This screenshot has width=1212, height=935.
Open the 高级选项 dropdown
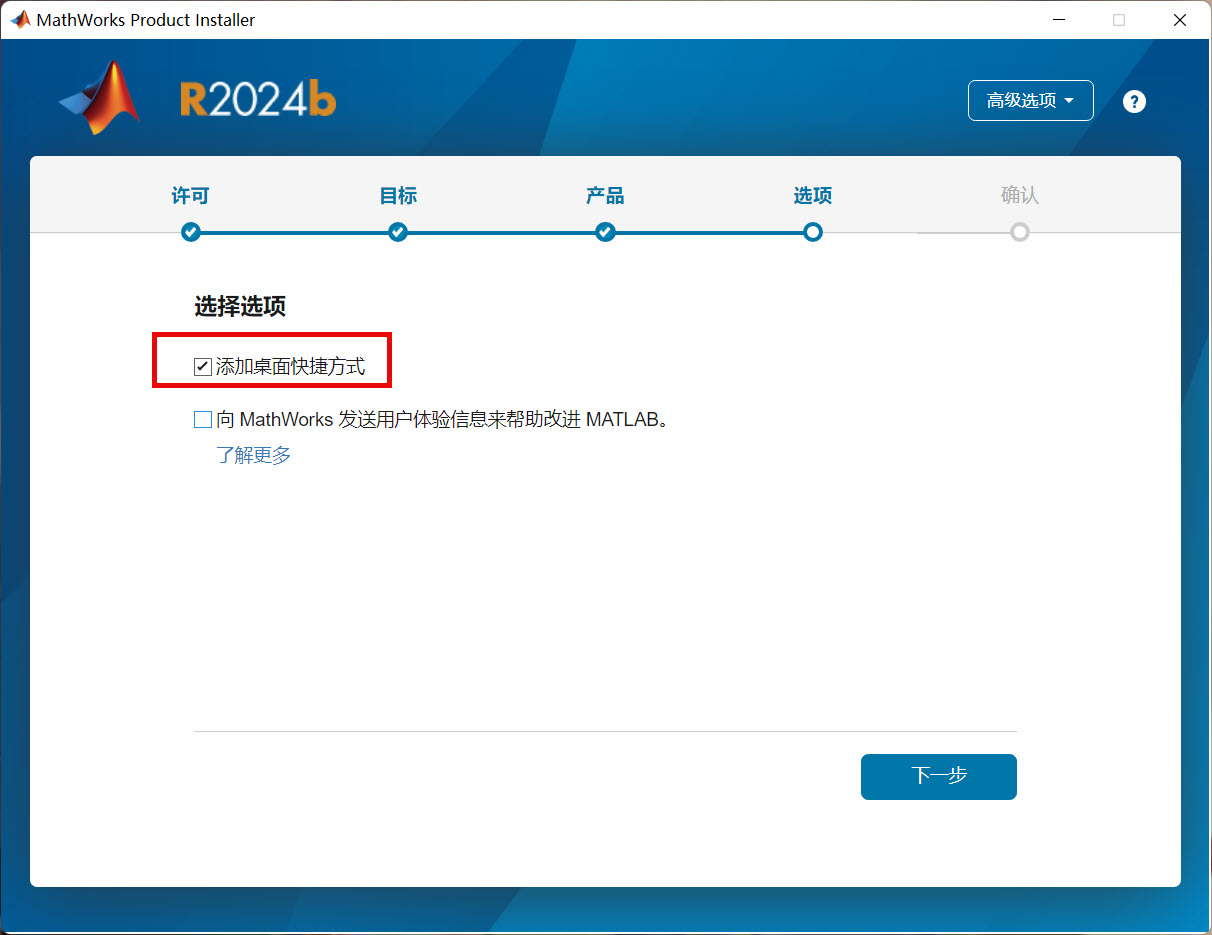1030,101
